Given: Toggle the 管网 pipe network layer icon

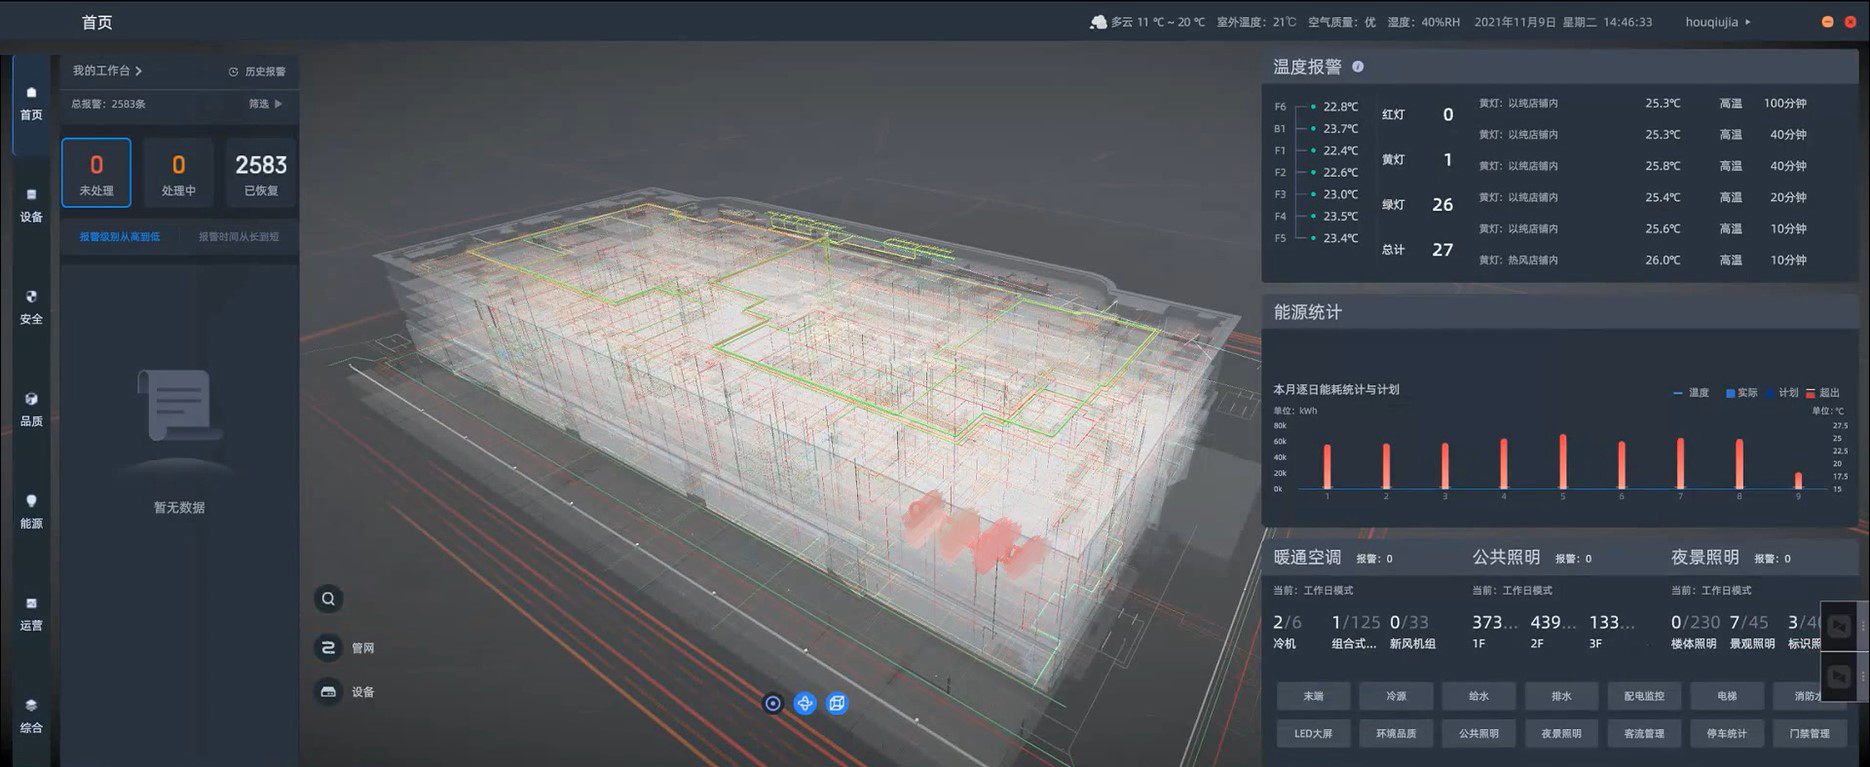Looking at the screenshot, I should tap(328, 648).
